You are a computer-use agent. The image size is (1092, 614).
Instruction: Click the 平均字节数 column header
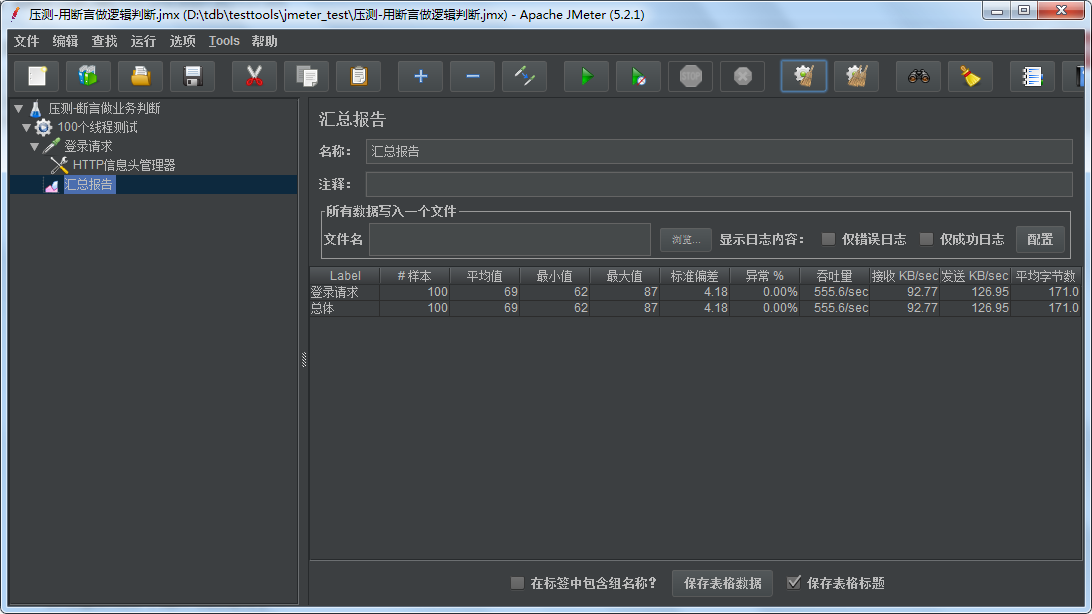(1045, 276)
